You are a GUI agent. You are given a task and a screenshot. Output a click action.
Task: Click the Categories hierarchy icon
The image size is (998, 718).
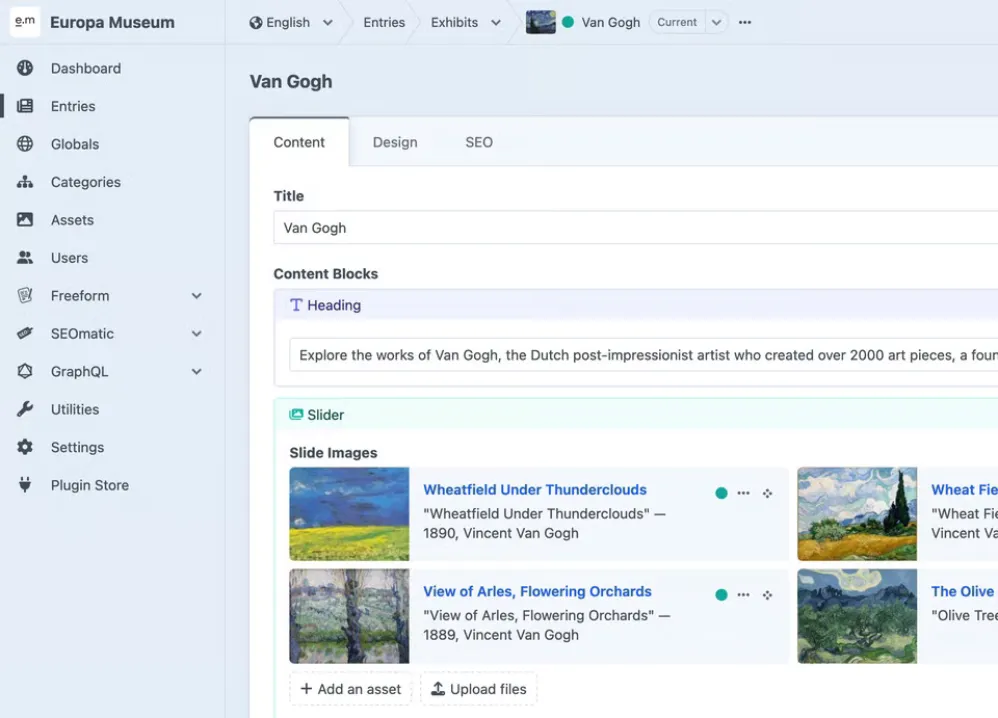pyautogui.click(x=25, y=182)
